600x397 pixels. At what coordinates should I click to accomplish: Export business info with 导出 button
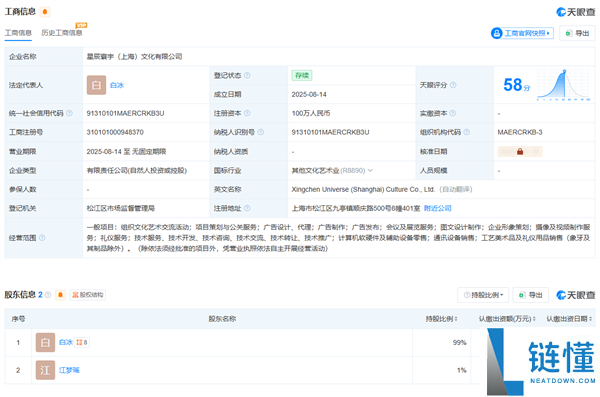[577, 33]
